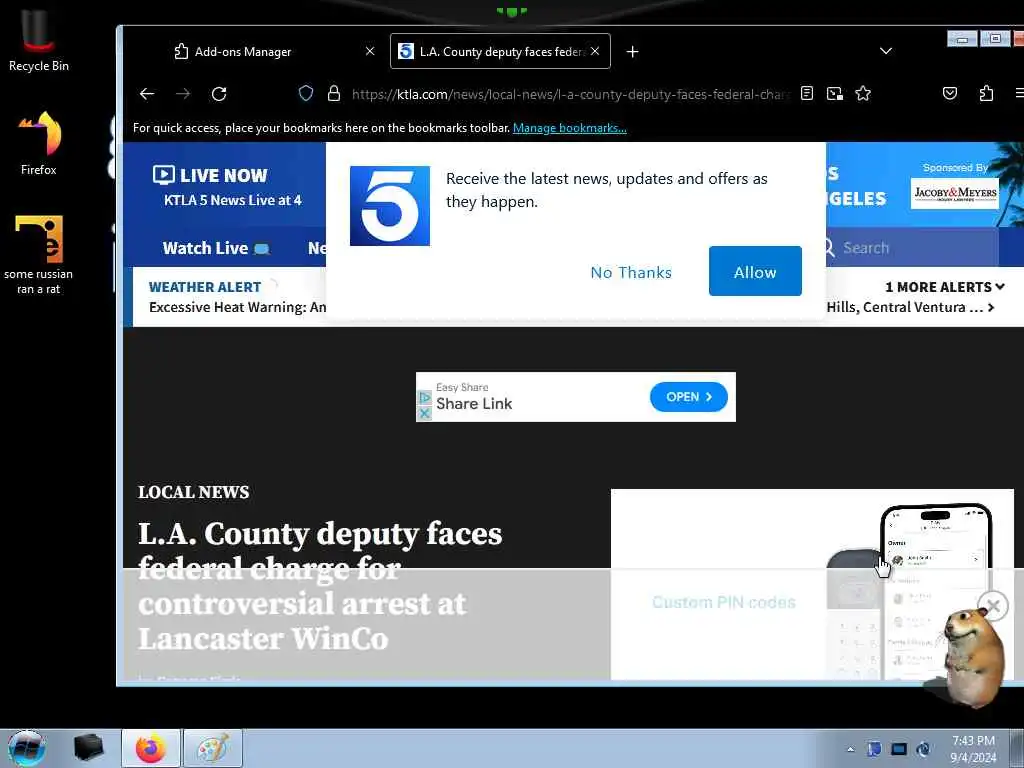Click OPEN on the Easy Share ad
1024x768 pixels.
coord(688,397)
